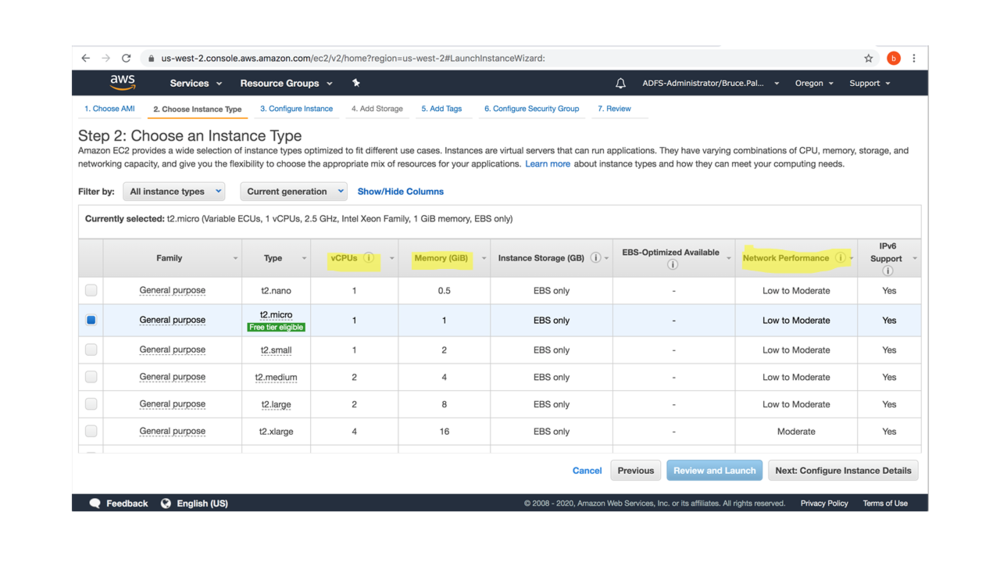The width and height of the screenshot is (1000, 563).
Task: Go to the 4. Add Storage step
Action: coord(377,108)
